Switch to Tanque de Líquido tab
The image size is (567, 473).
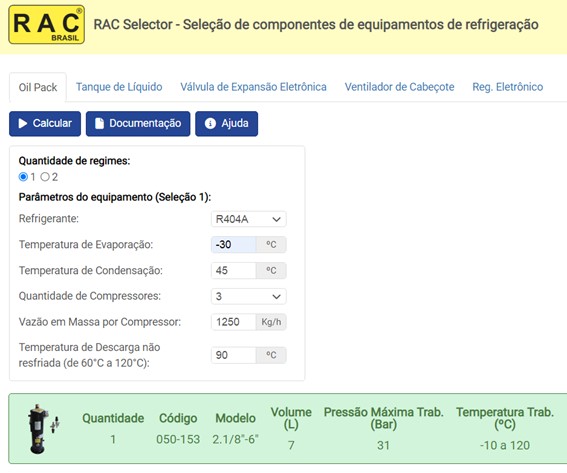coord(119,87)
